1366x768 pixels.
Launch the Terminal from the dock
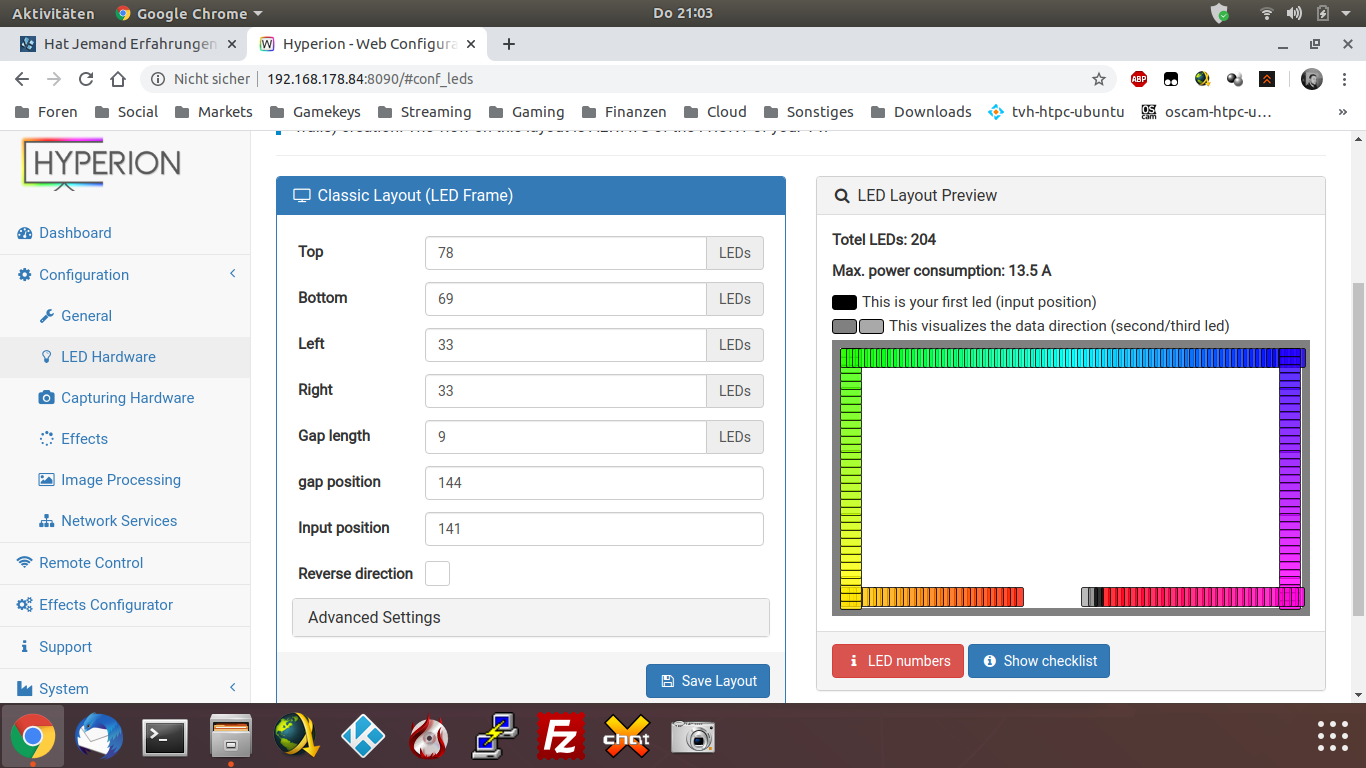pyautogui.click(x=165, y=738)
